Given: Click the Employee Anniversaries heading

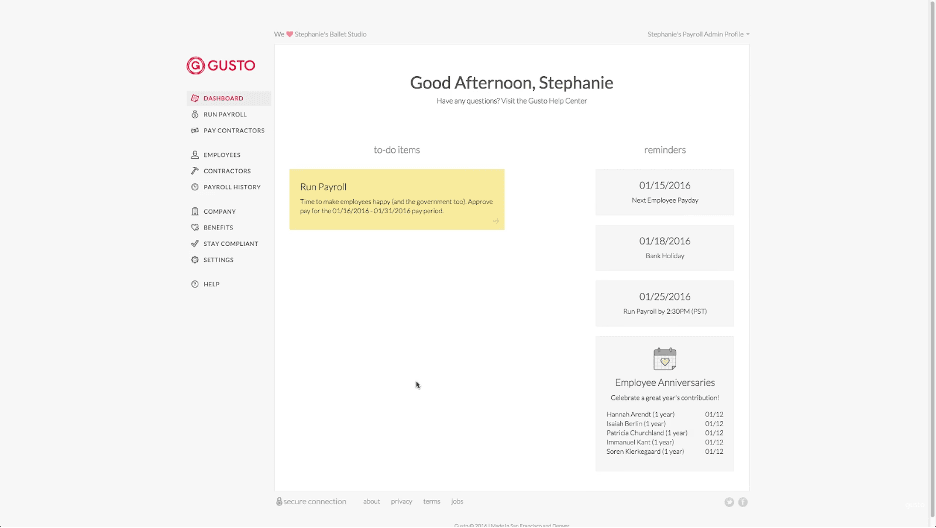Looking at the screenshot, I should pos(664,382).
